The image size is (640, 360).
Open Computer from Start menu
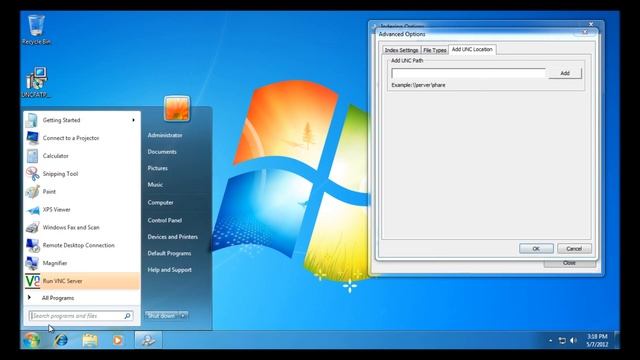click(x=160, y=202)
